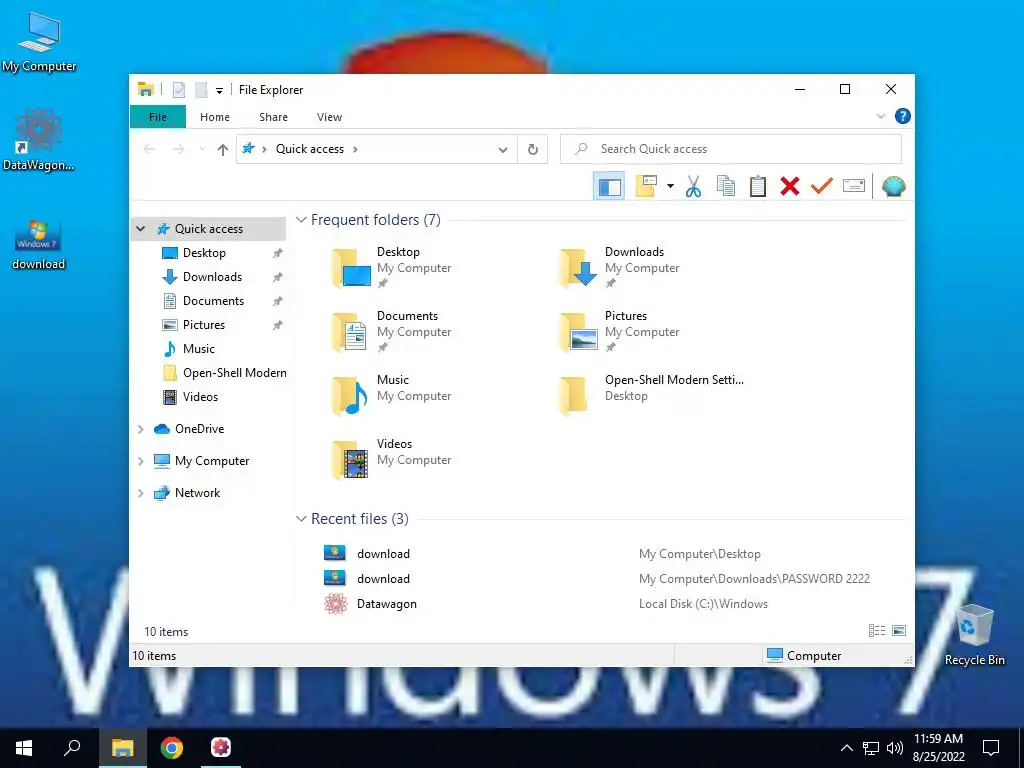The height and width of the screenshot is (768, 1024).
Task: Select the My Computer desktop icon
Action: [x=39, y=42]
